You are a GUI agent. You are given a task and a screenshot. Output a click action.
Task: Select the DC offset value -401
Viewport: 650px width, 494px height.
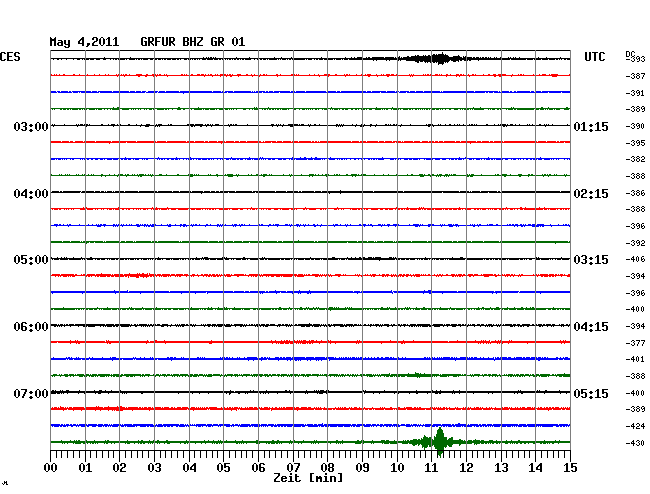[635, 359]
